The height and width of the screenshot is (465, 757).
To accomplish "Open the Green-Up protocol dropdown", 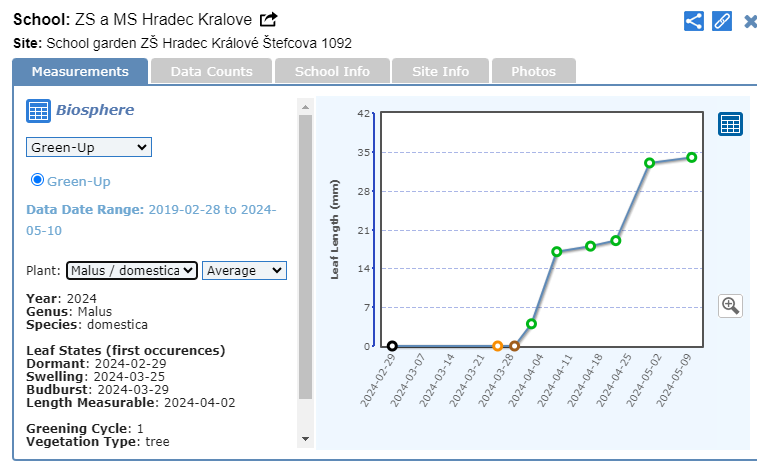I will (x=88, y=147).
